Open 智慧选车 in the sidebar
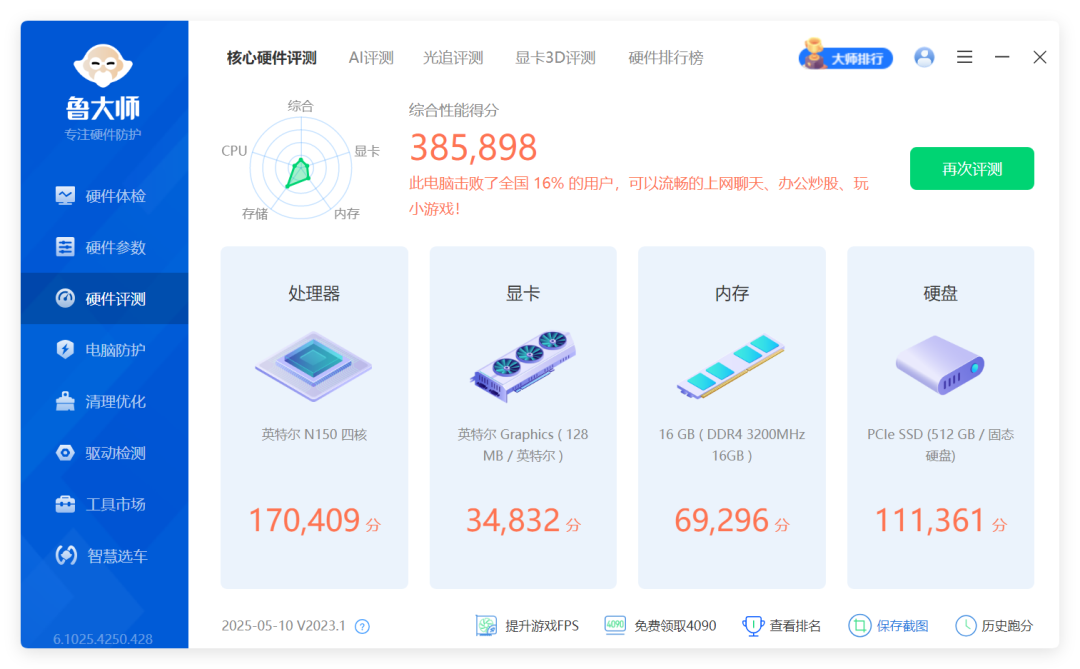Image resolution: width=1080 pixels, height=669 pixels. click(x=104, y=555)
